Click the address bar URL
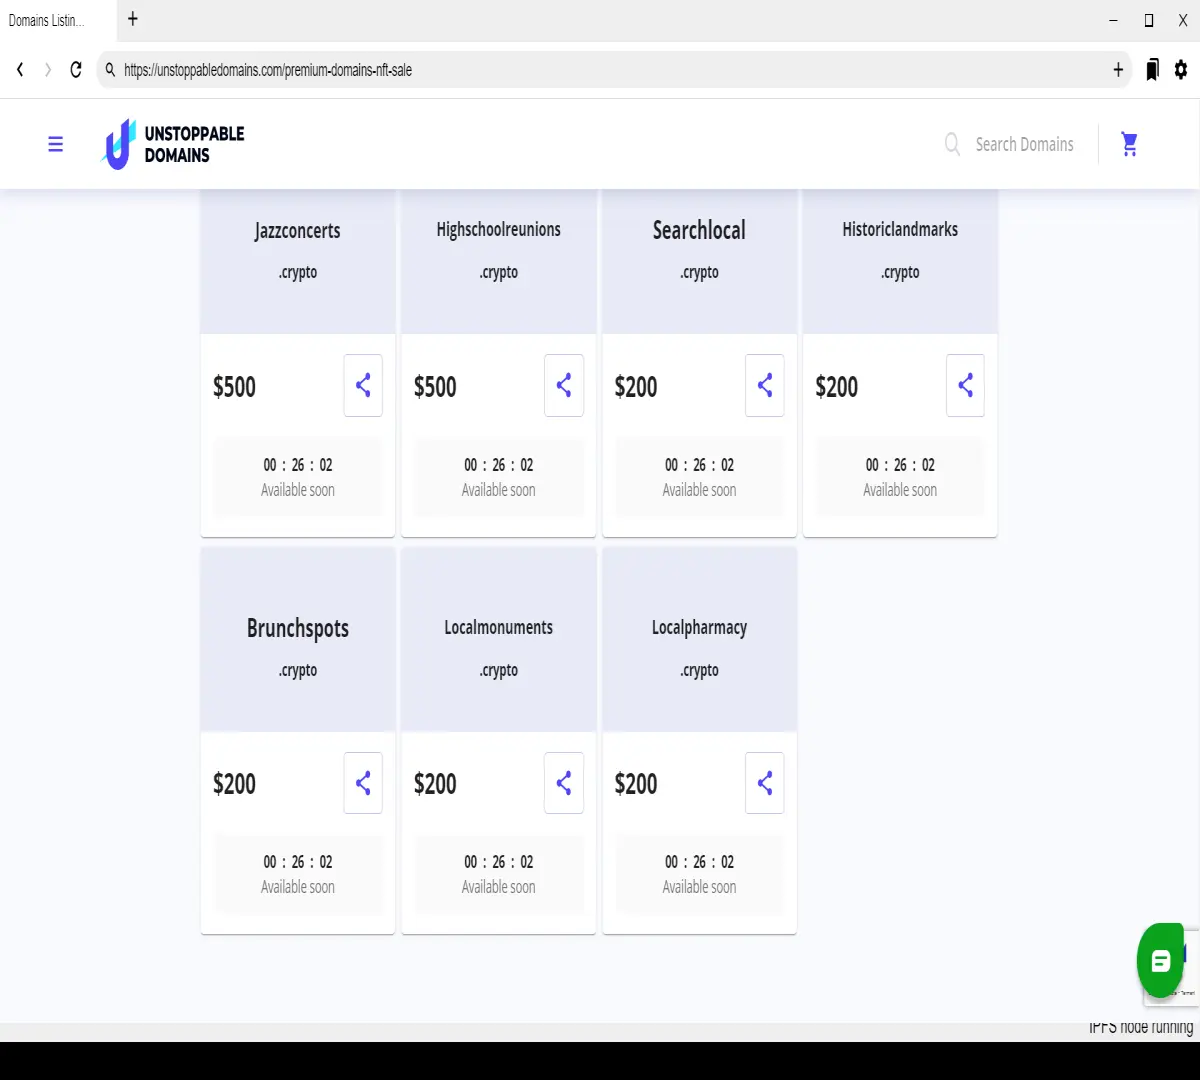Screen dimensions: 1200x1080 pos(268,70)
